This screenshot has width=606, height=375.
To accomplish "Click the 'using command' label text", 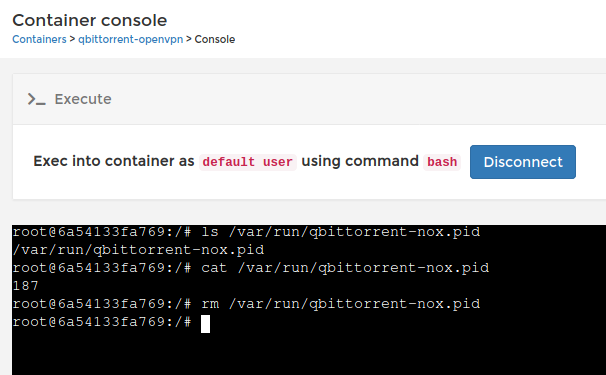I will [x=360, y=161].
